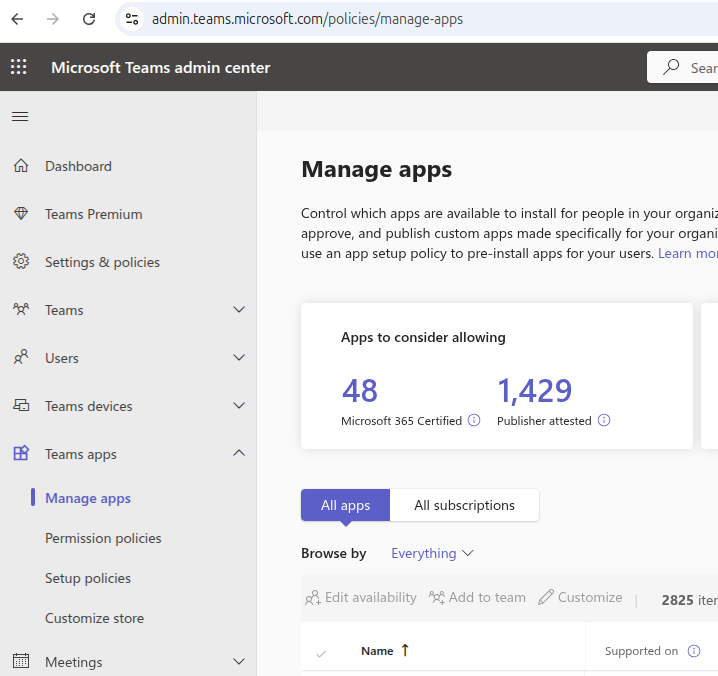
Task: Click the Name column header
Action: tap(377, 651)
